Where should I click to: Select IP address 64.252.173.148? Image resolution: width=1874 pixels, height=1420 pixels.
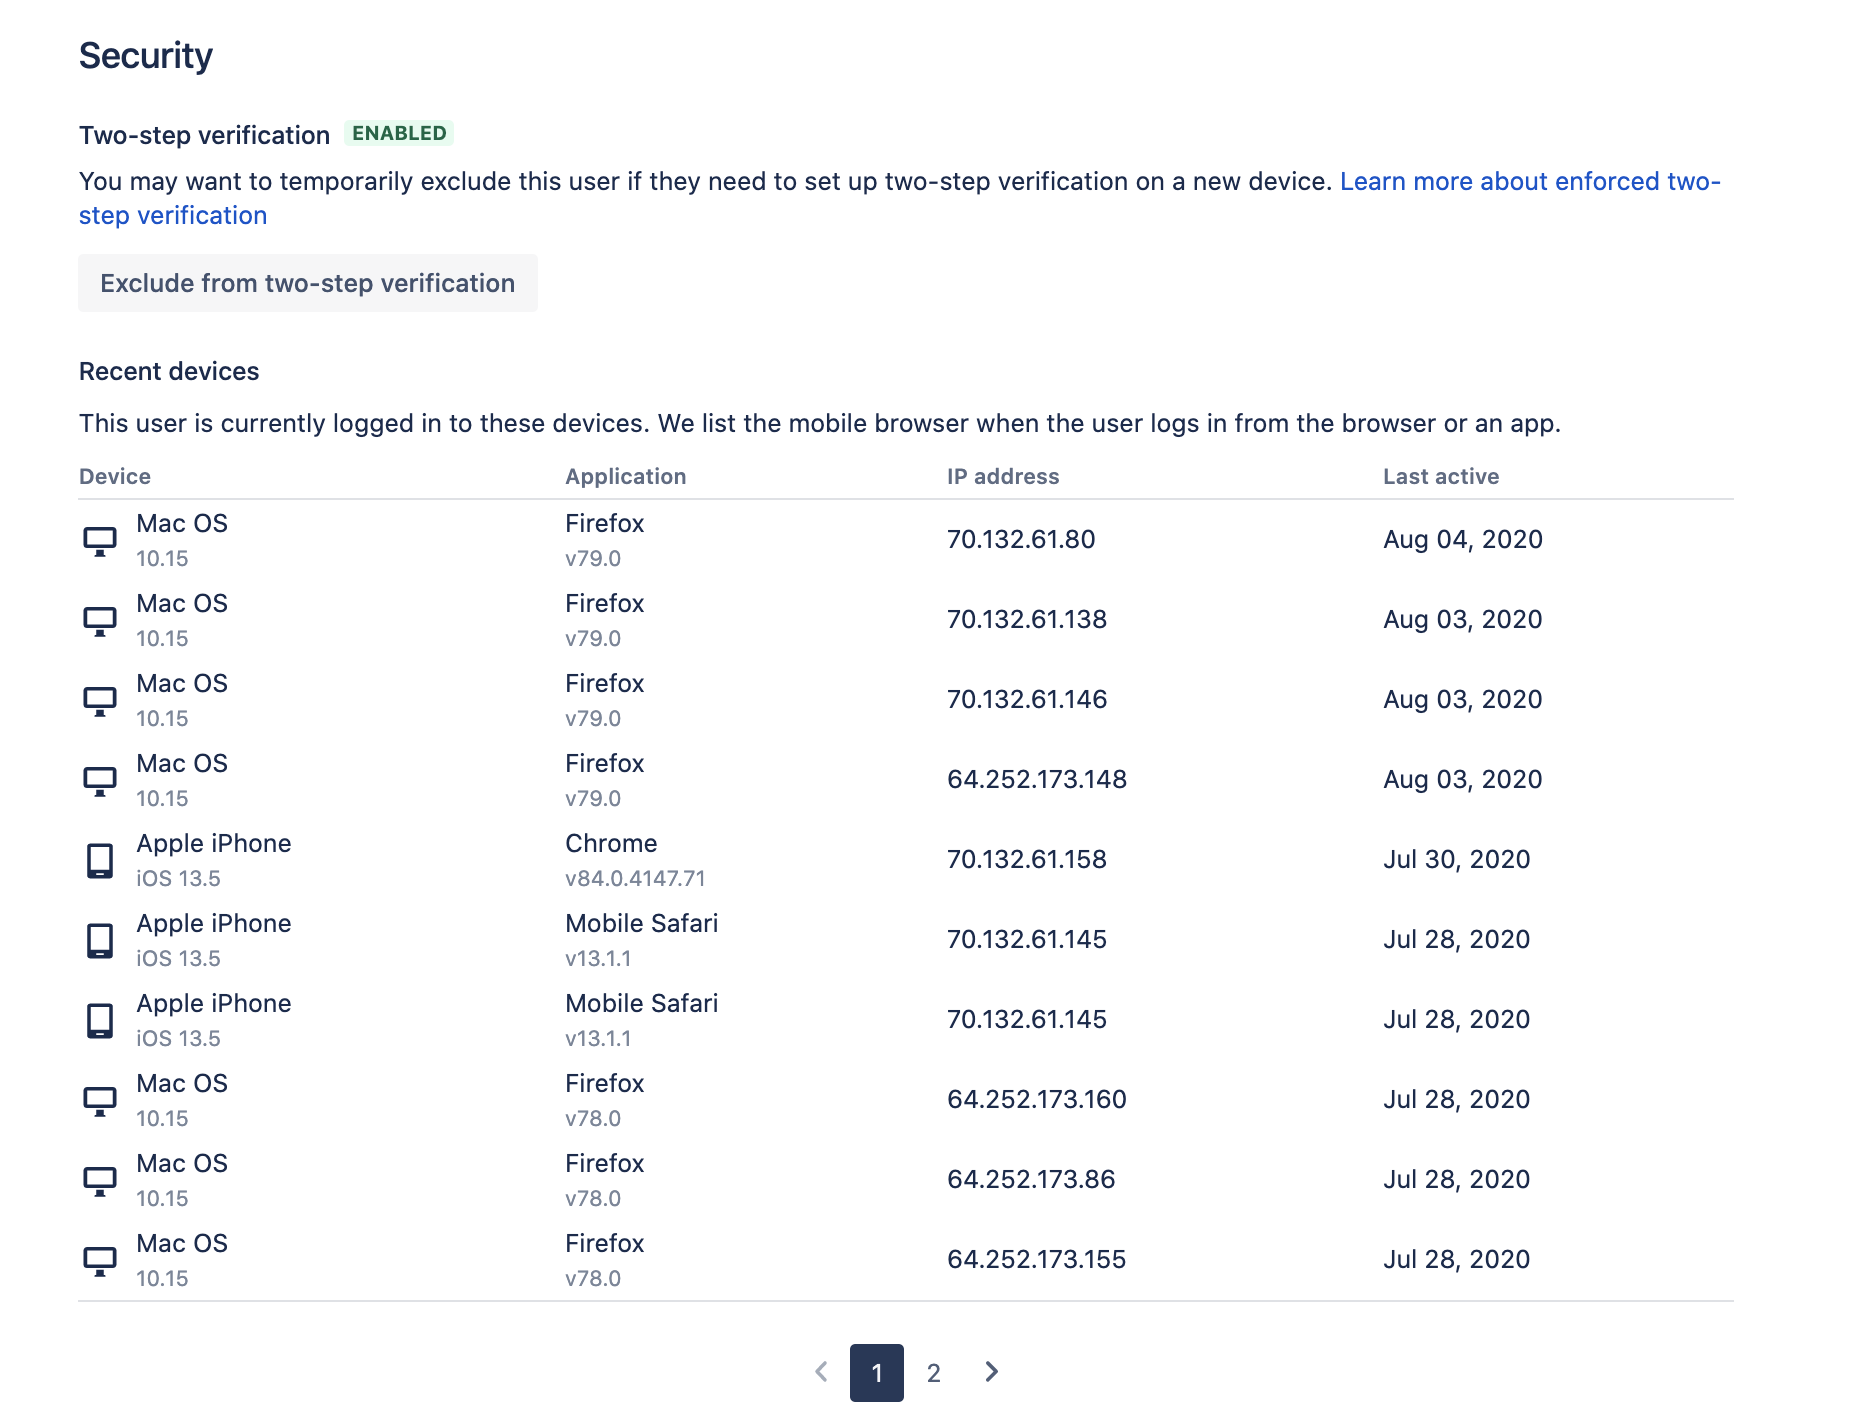coord(1037,779)
